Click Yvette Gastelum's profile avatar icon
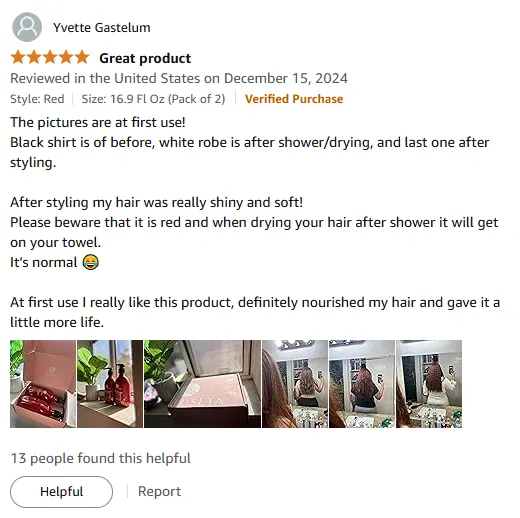This screenshot has width=520, height=518. [x=27, y=27]
